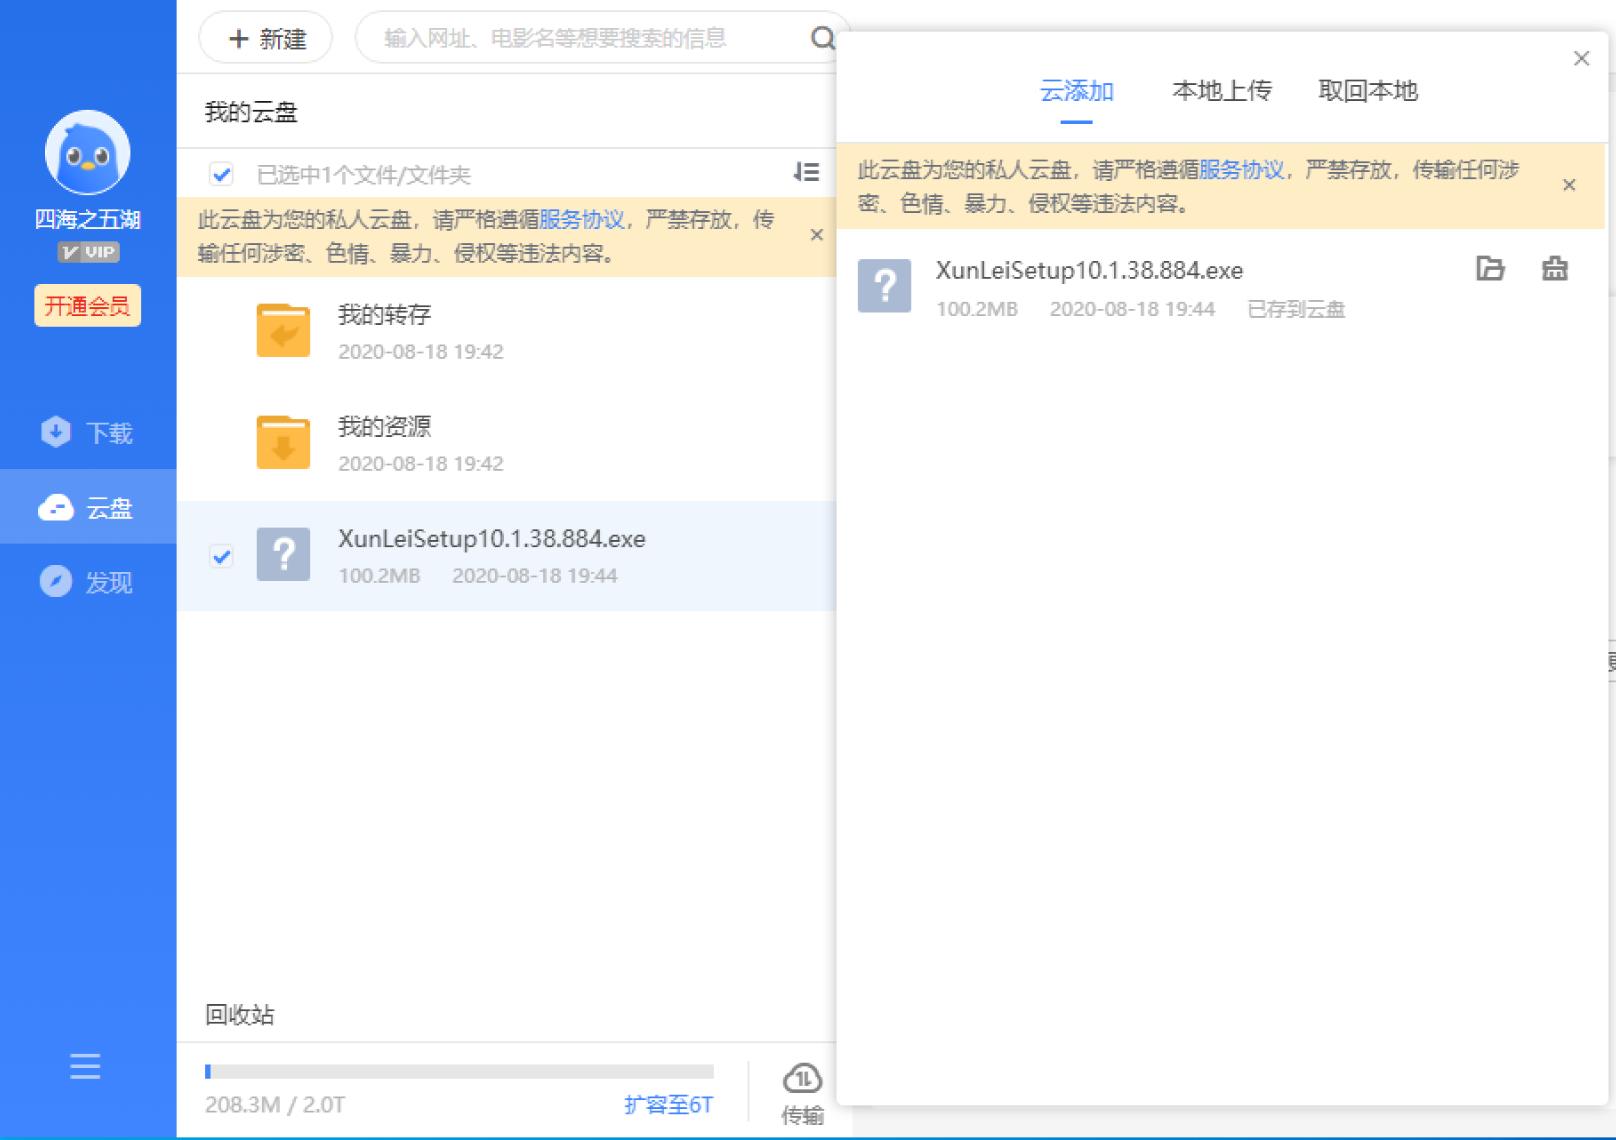Click XunLeiSetup file icon in cloud list
Screen dimensions: 1616x1140
pyautogui.click(x=283, y=554)
